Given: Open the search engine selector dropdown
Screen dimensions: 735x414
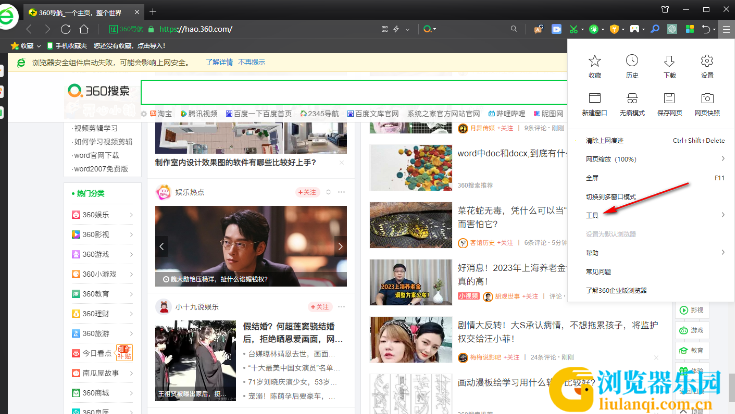Looking at the screenshot, I should pos(429,29).
